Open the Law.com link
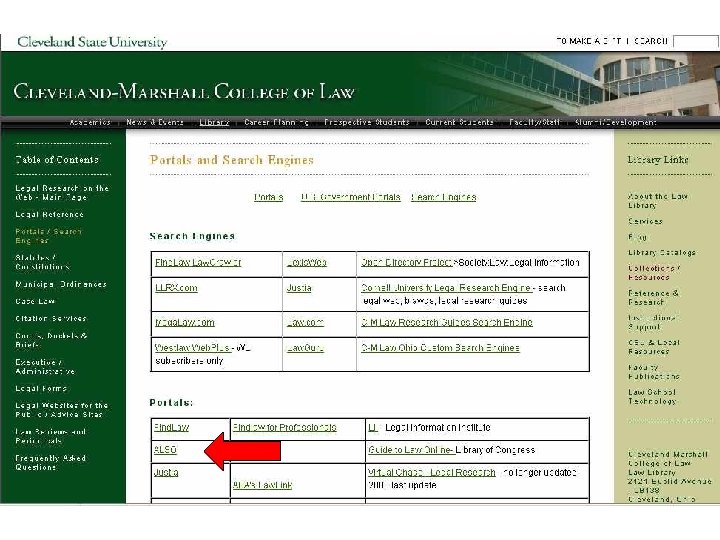 (305, 322)
